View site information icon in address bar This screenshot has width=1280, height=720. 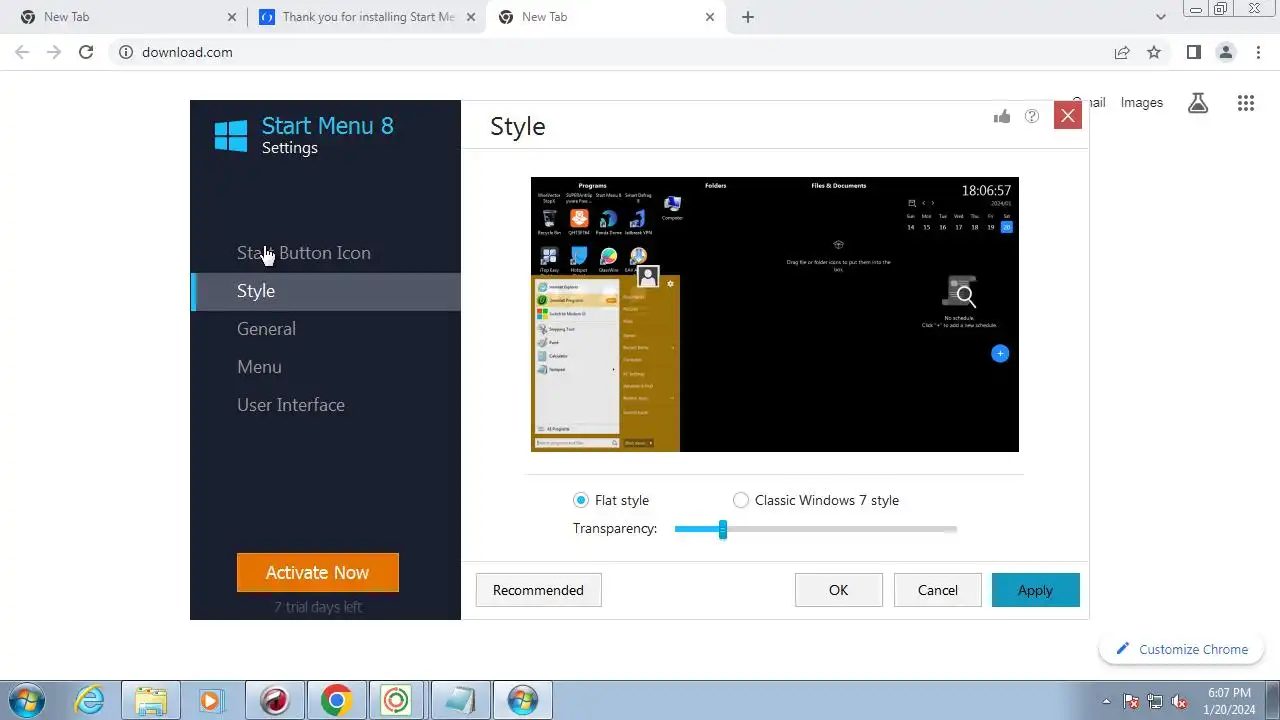(x=126, y=52)
